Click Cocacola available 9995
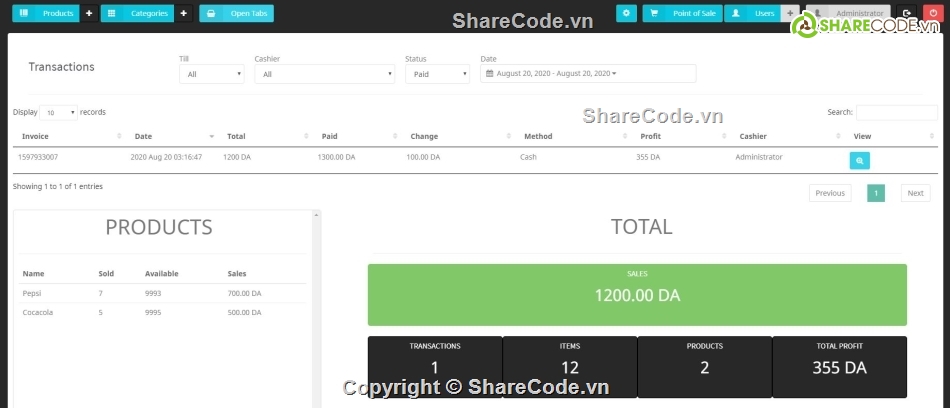This screenshot has height=408, width=950. click(x=153, y=313)
